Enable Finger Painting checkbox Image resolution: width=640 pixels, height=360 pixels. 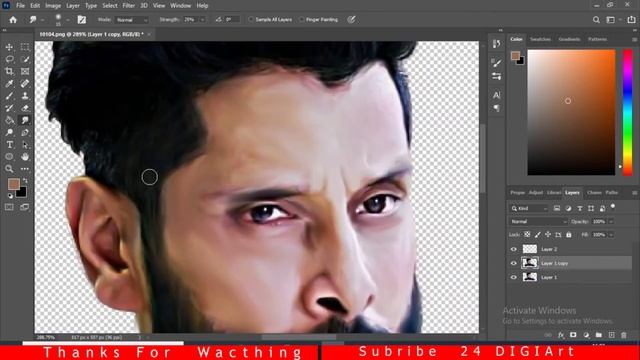(x=302, y=20)
